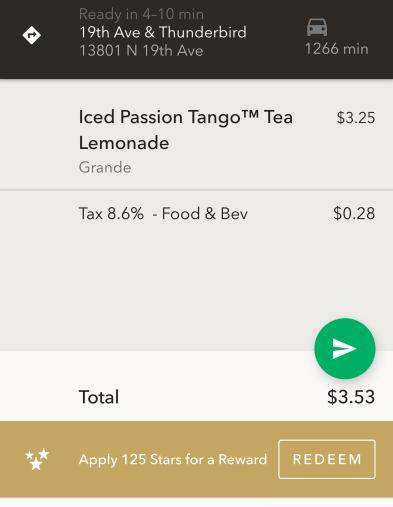Image resolution: width=393 pixels, height=507 pixels.
Task: Tap the 13801 N 19th Ave address
Action: coord(141,51)
